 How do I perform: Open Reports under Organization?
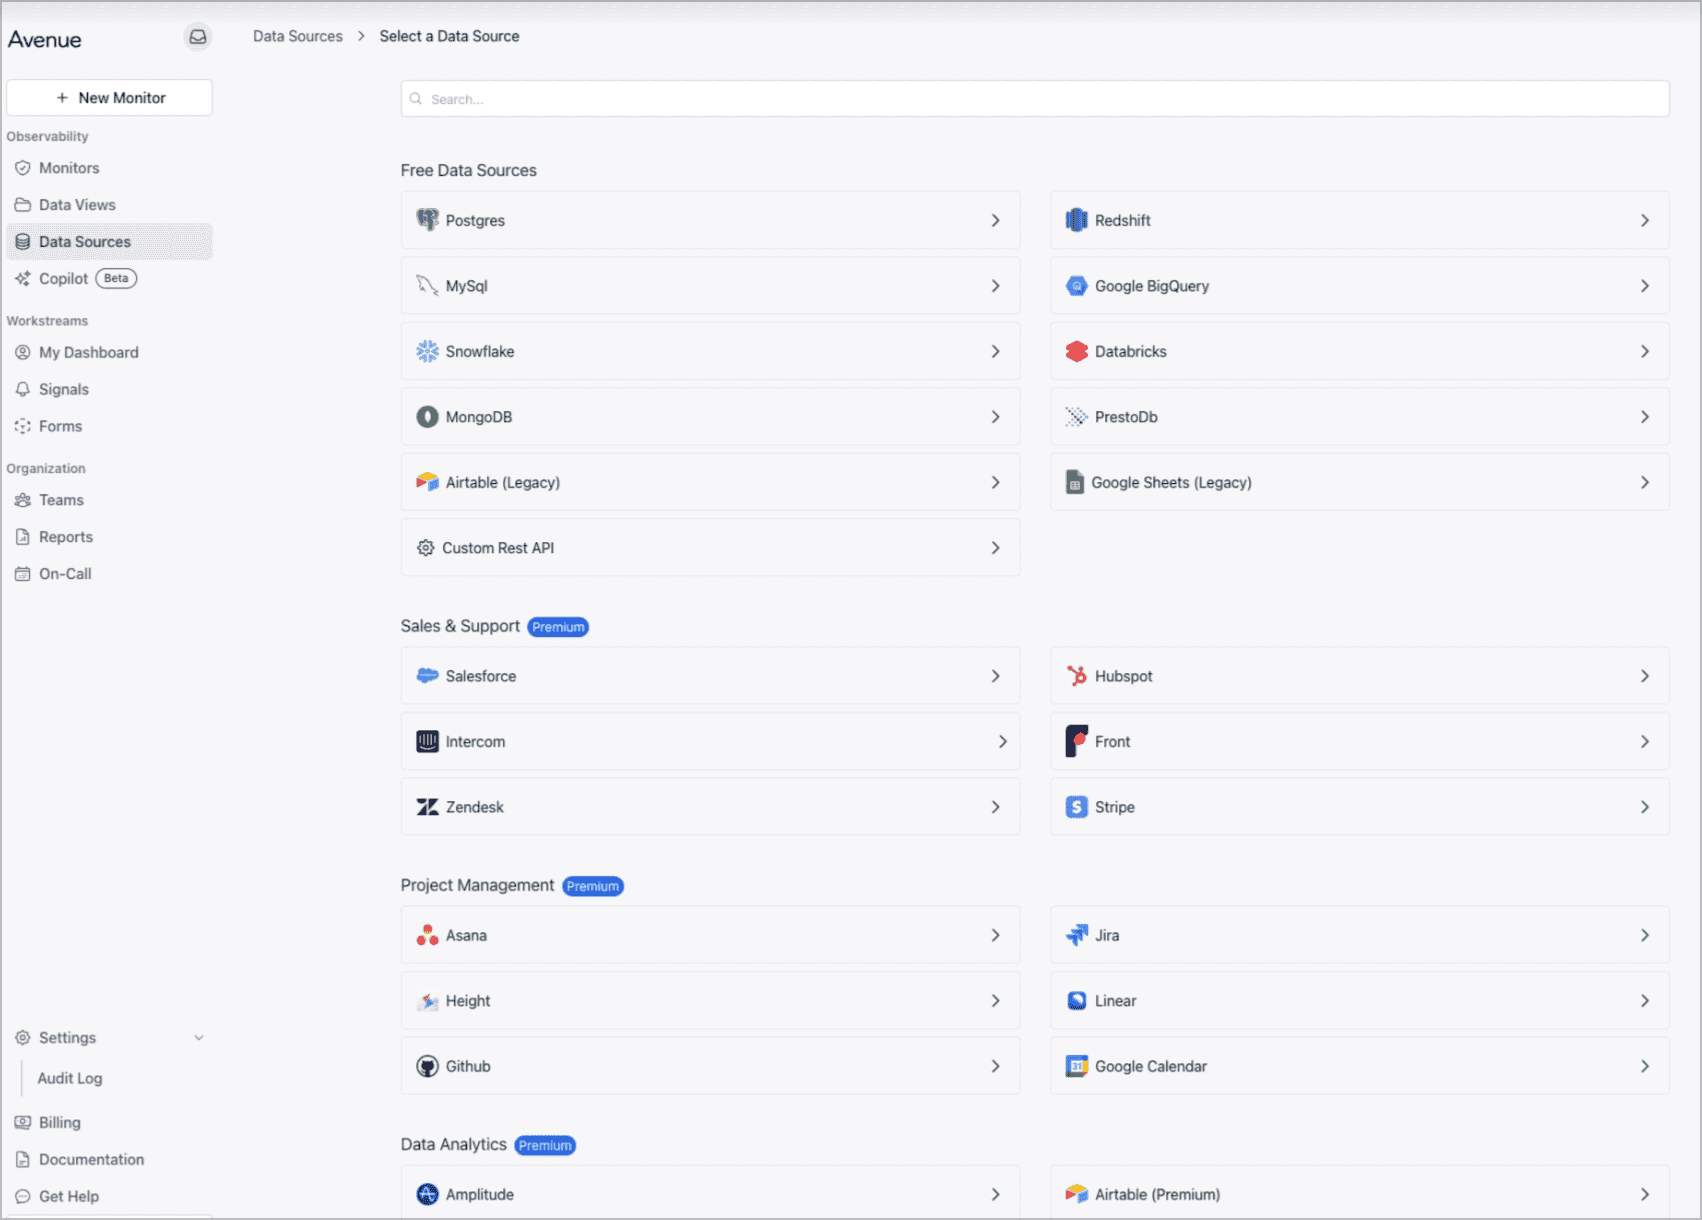[109, 537]
